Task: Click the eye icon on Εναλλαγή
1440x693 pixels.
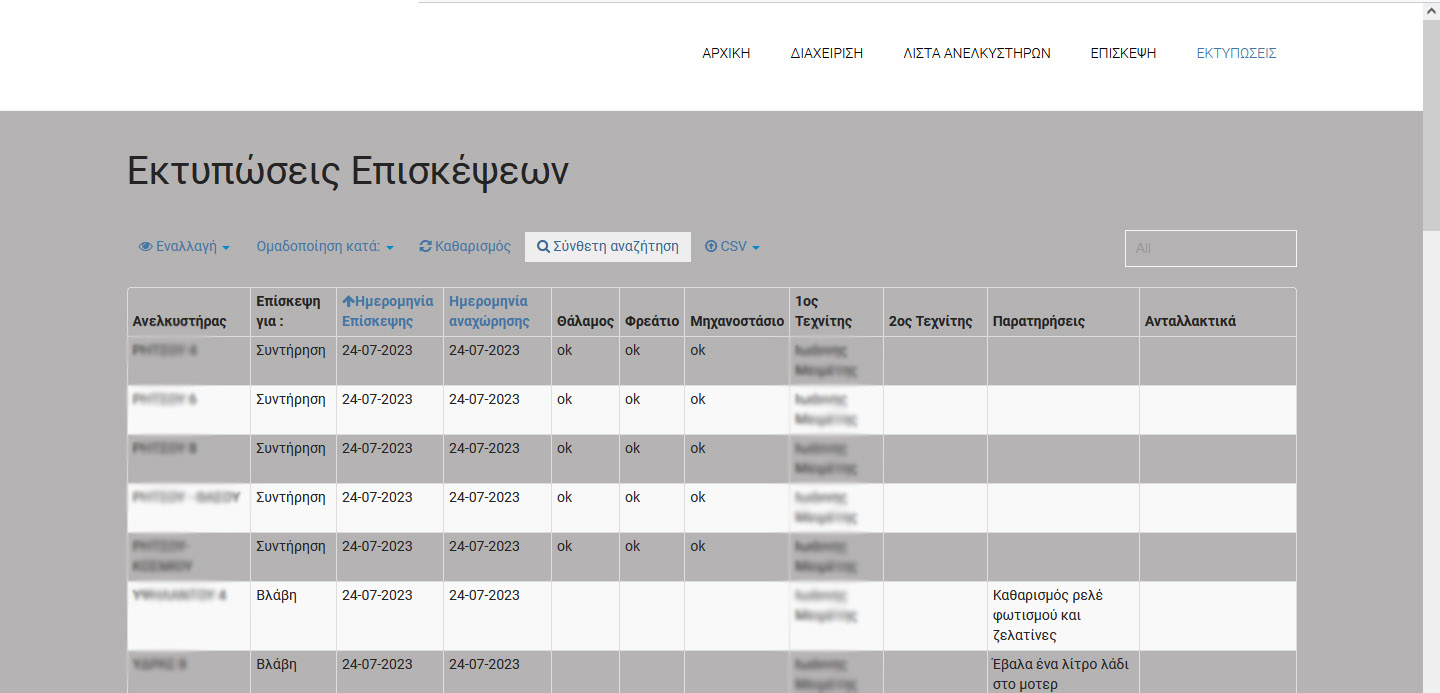Action: [x=145, y=247]
